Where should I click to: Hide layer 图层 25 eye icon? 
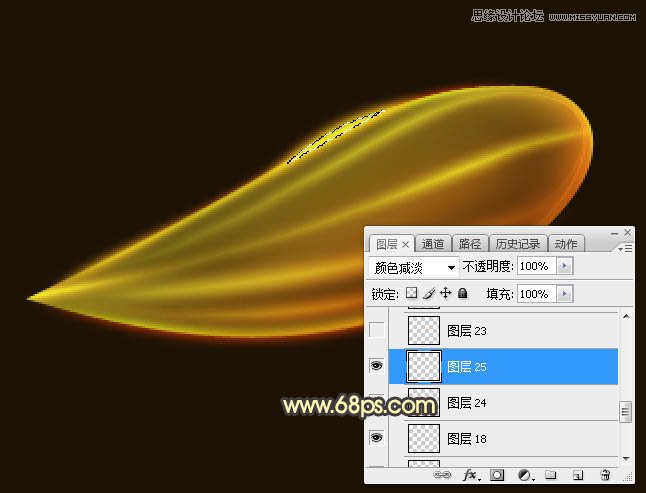point(377,367)
